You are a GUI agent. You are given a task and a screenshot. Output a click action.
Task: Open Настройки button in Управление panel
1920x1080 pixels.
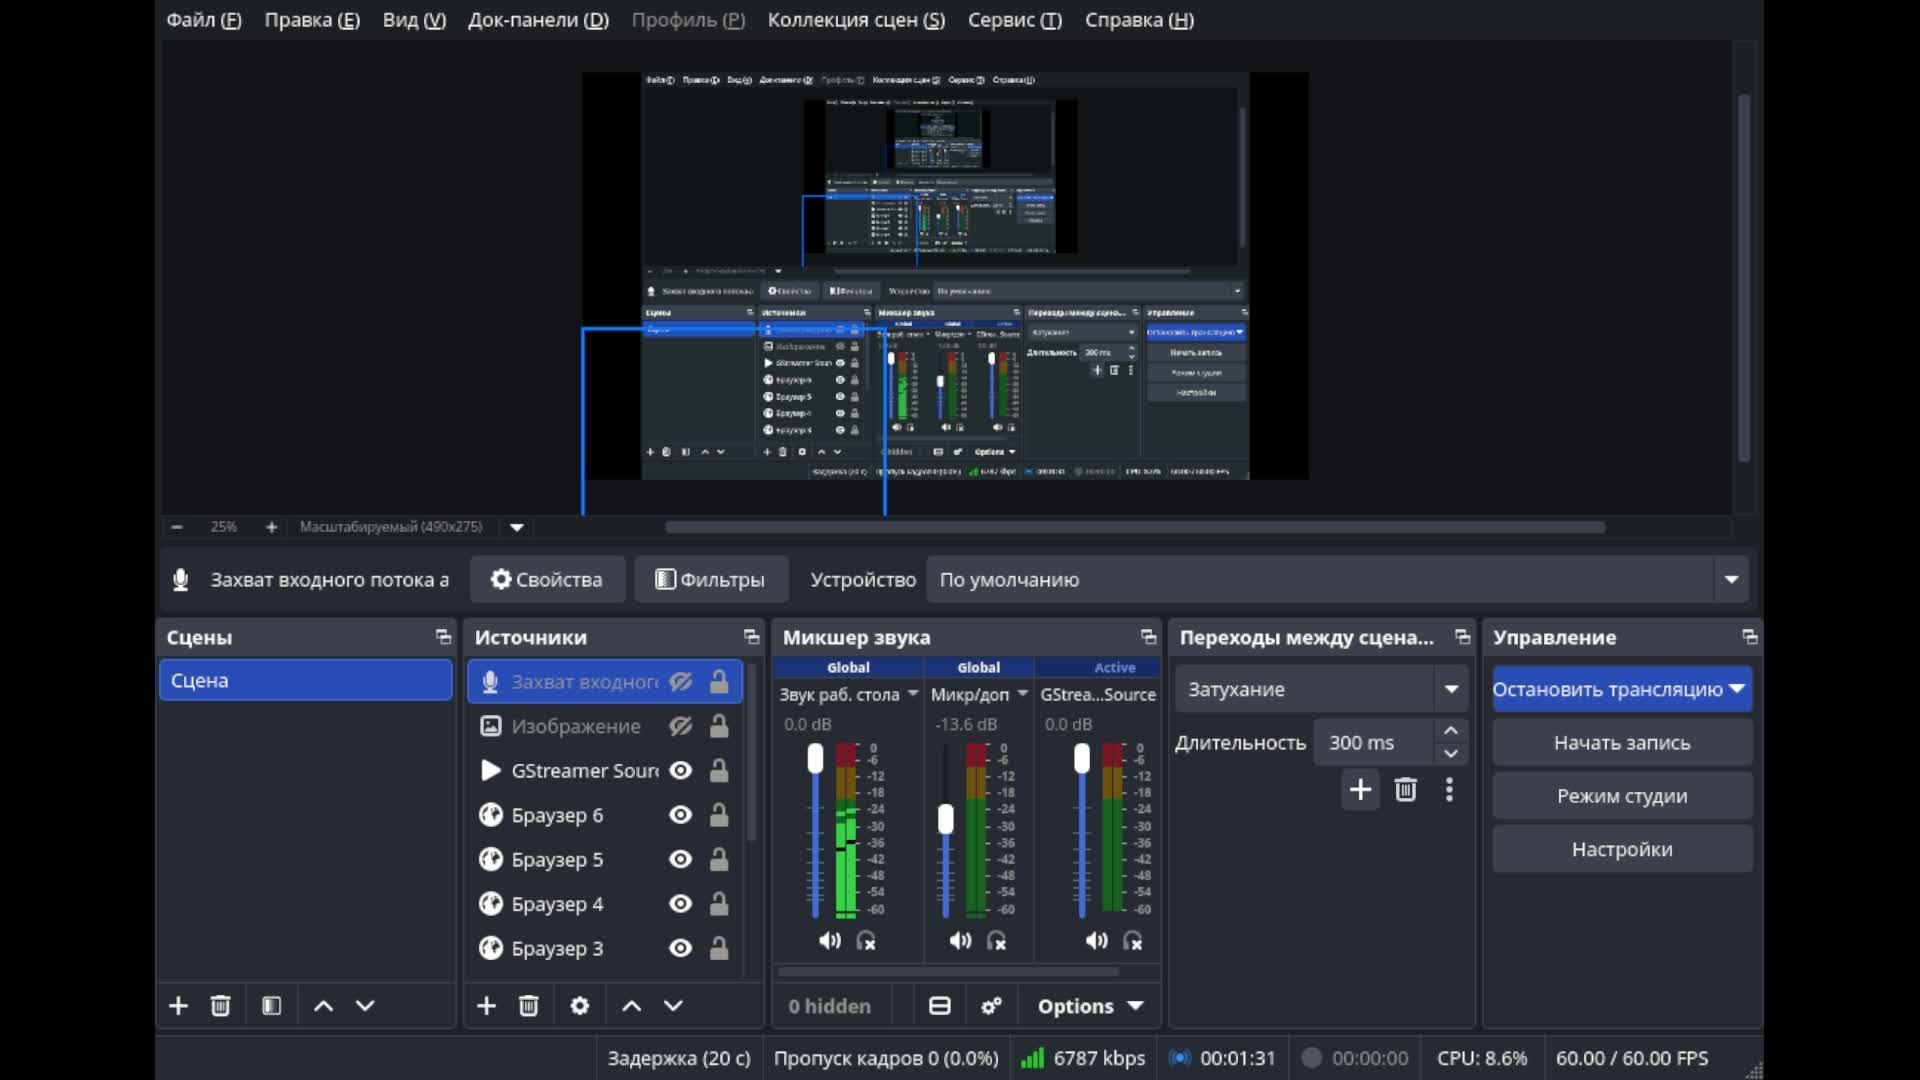click(x=1622, y=849)
